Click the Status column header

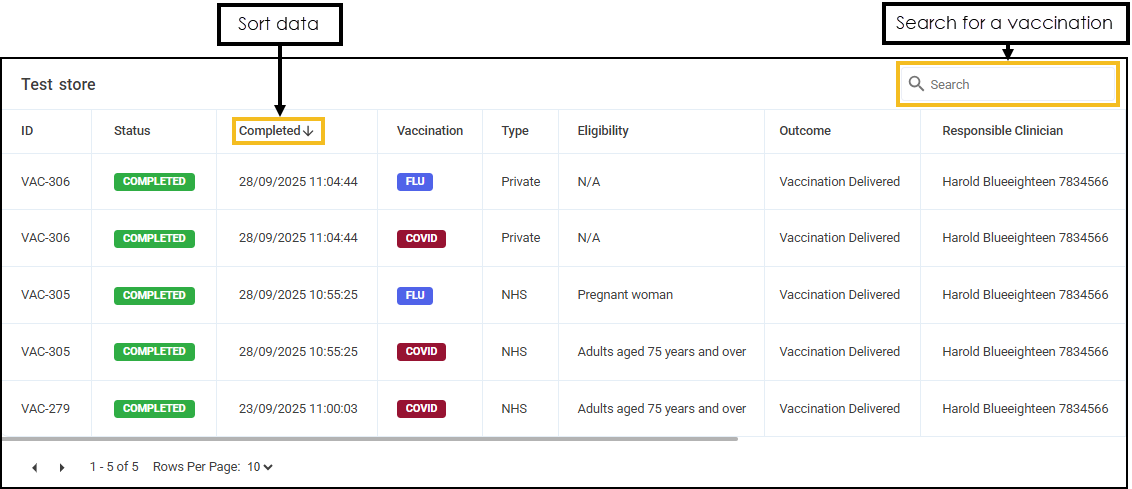pyautogui.click(x=132, y=131)
